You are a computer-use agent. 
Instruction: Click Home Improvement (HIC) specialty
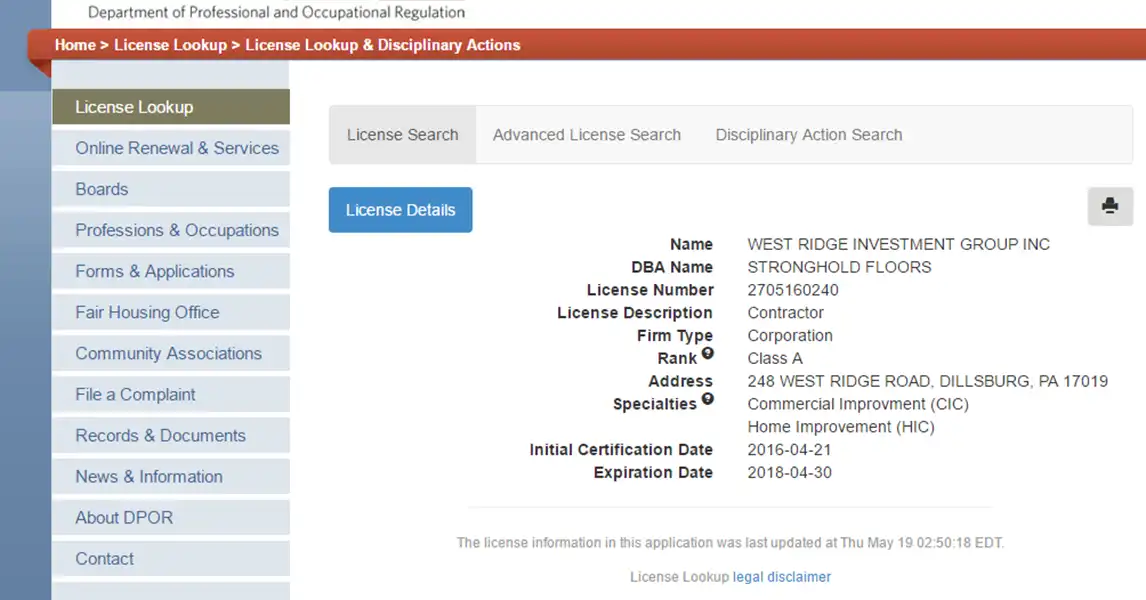point(840,427)
